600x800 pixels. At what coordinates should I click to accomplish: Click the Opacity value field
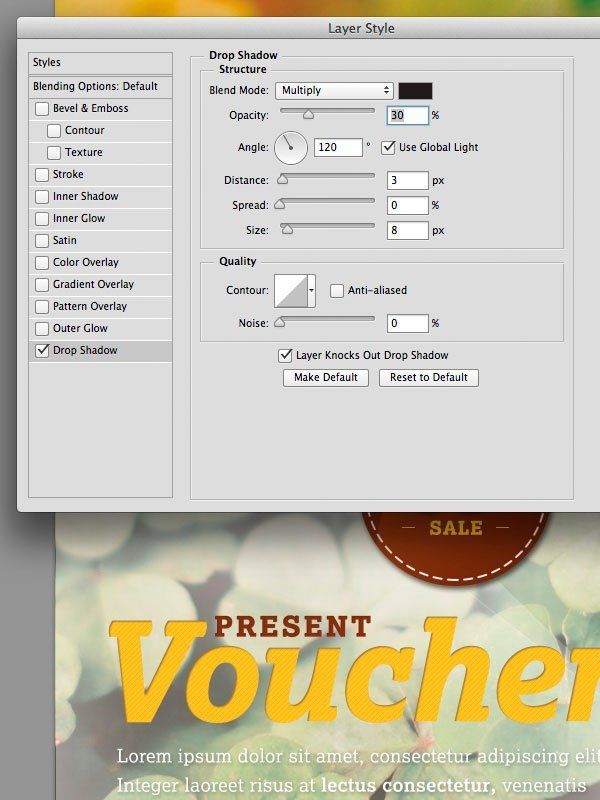click(408, 115)
